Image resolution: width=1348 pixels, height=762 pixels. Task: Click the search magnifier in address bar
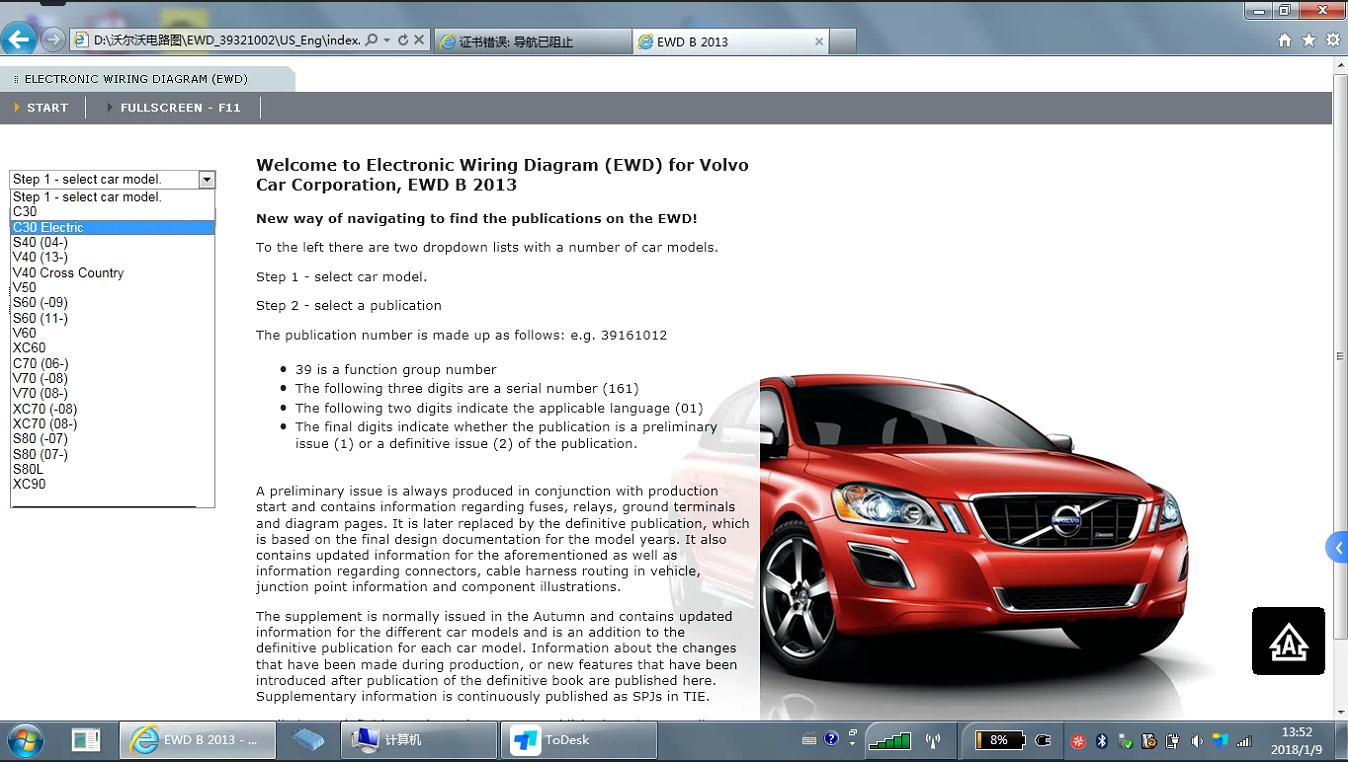[371, 40]
